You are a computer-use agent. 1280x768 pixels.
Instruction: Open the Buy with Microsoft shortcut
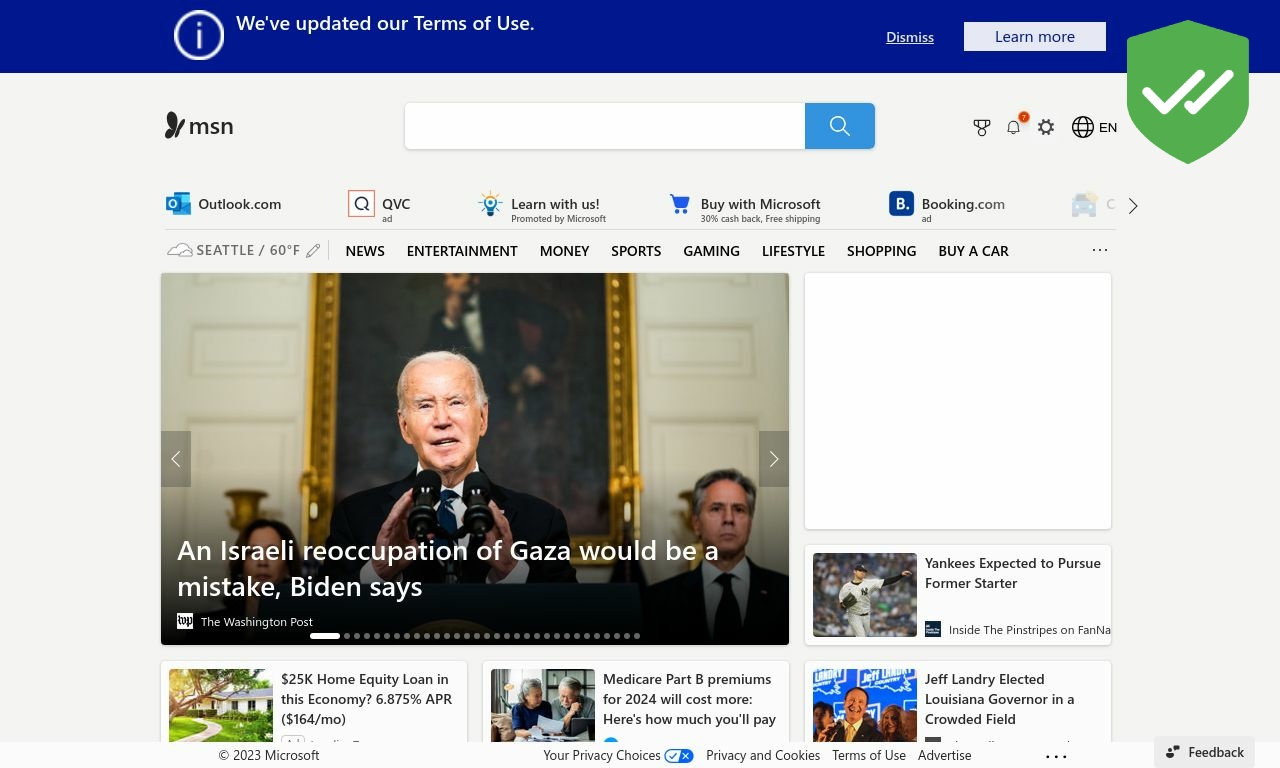[745, 207]
